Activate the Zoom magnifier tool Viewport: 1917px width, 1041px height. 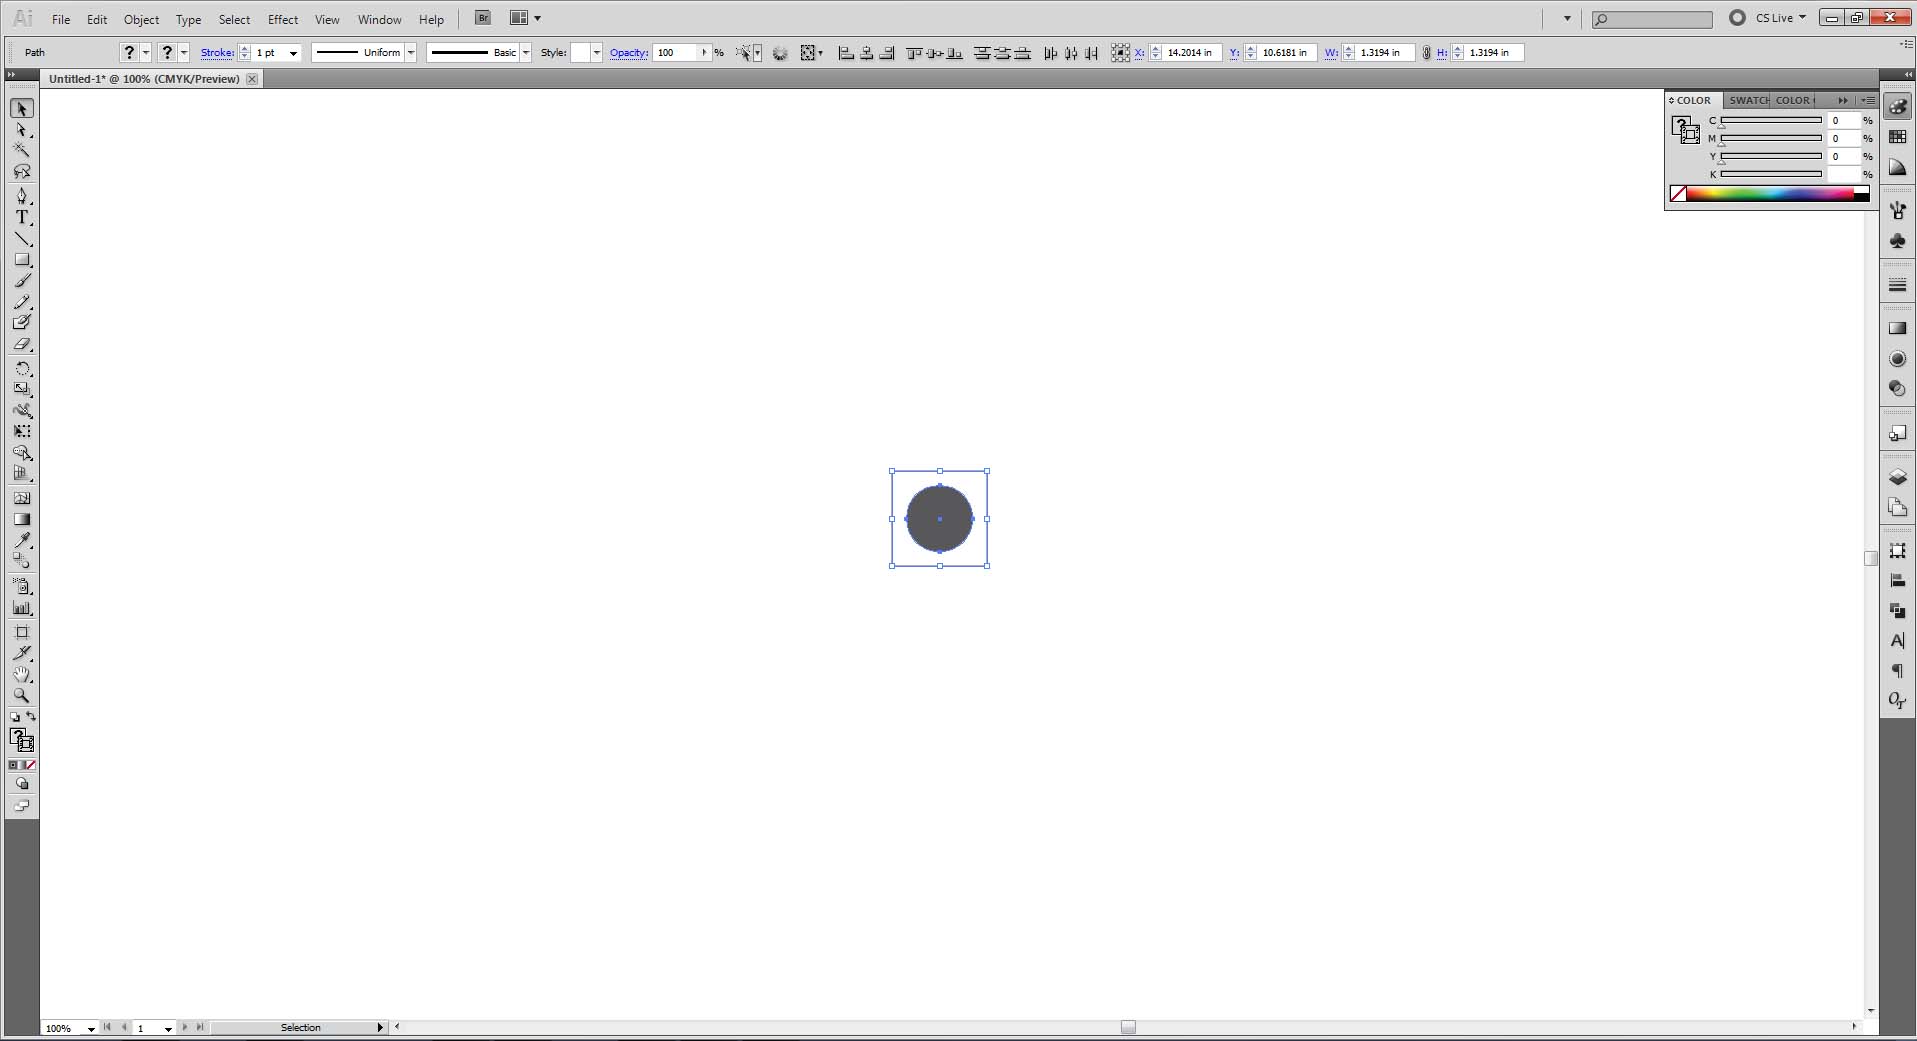22,696
